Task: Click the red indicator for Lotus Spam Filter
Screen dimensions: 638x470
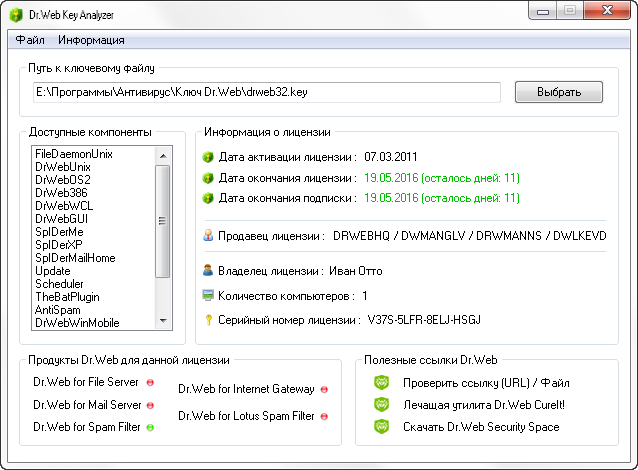Action: pos(324,416)
